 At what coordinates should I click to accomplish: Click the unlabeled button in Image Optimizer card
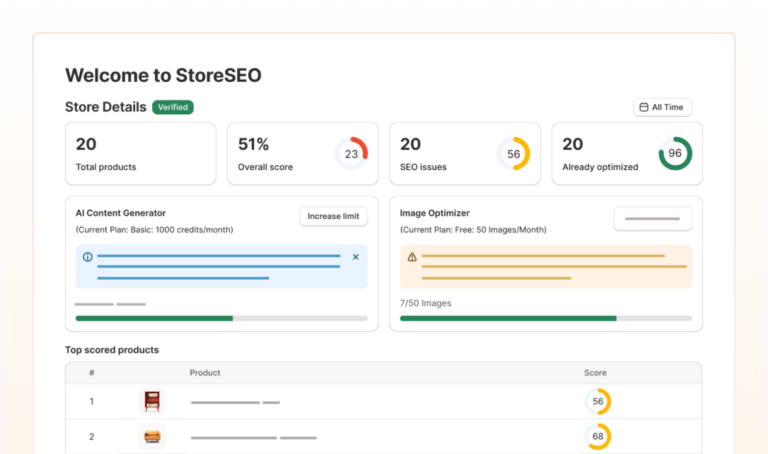(652, 218)
